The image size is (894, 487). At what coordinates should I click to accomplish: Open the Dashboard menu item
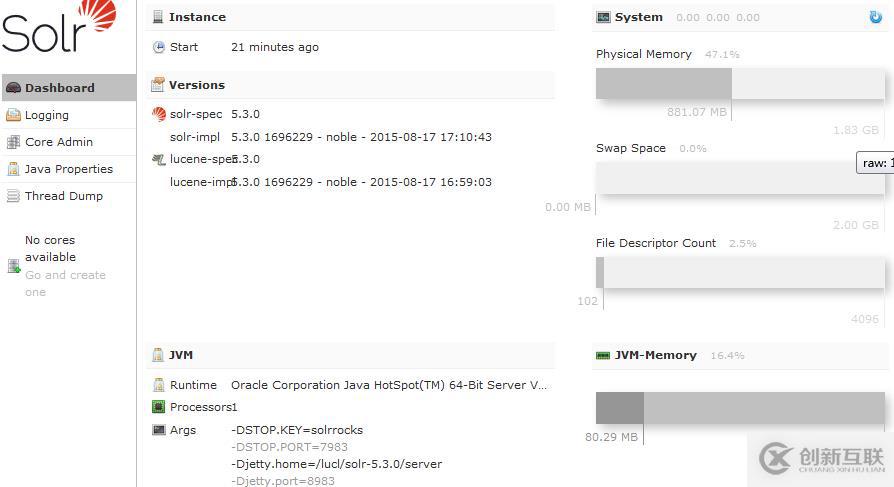tap(60, 88)
